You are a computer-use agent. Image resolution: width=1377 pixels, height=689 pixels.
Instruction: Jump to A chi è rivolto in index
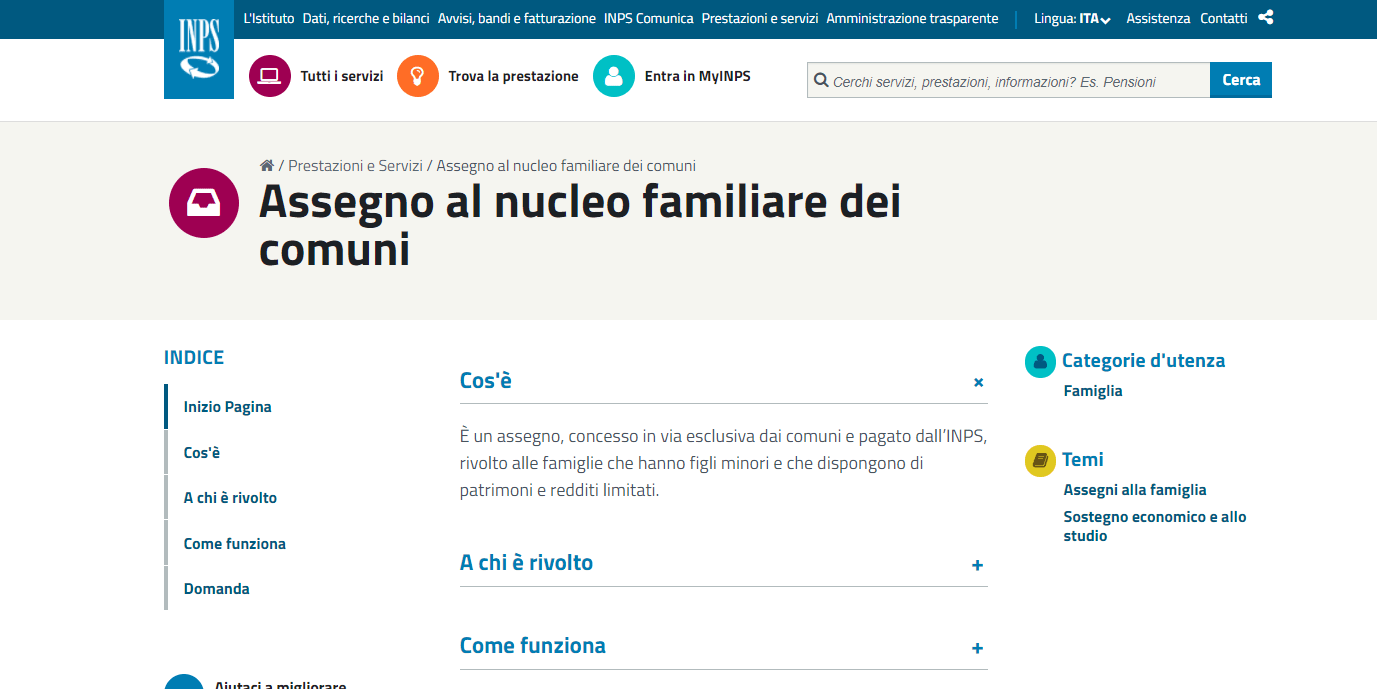point(230,498)
